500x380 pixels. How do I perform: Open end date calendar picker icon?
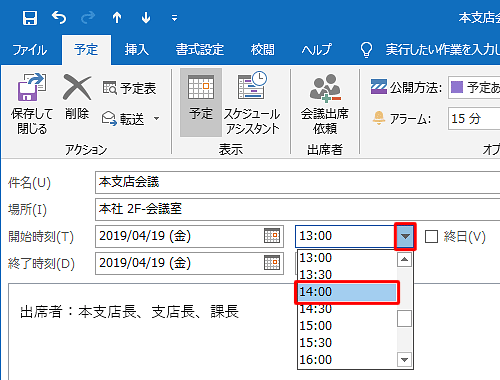click(x=272, y=263)
